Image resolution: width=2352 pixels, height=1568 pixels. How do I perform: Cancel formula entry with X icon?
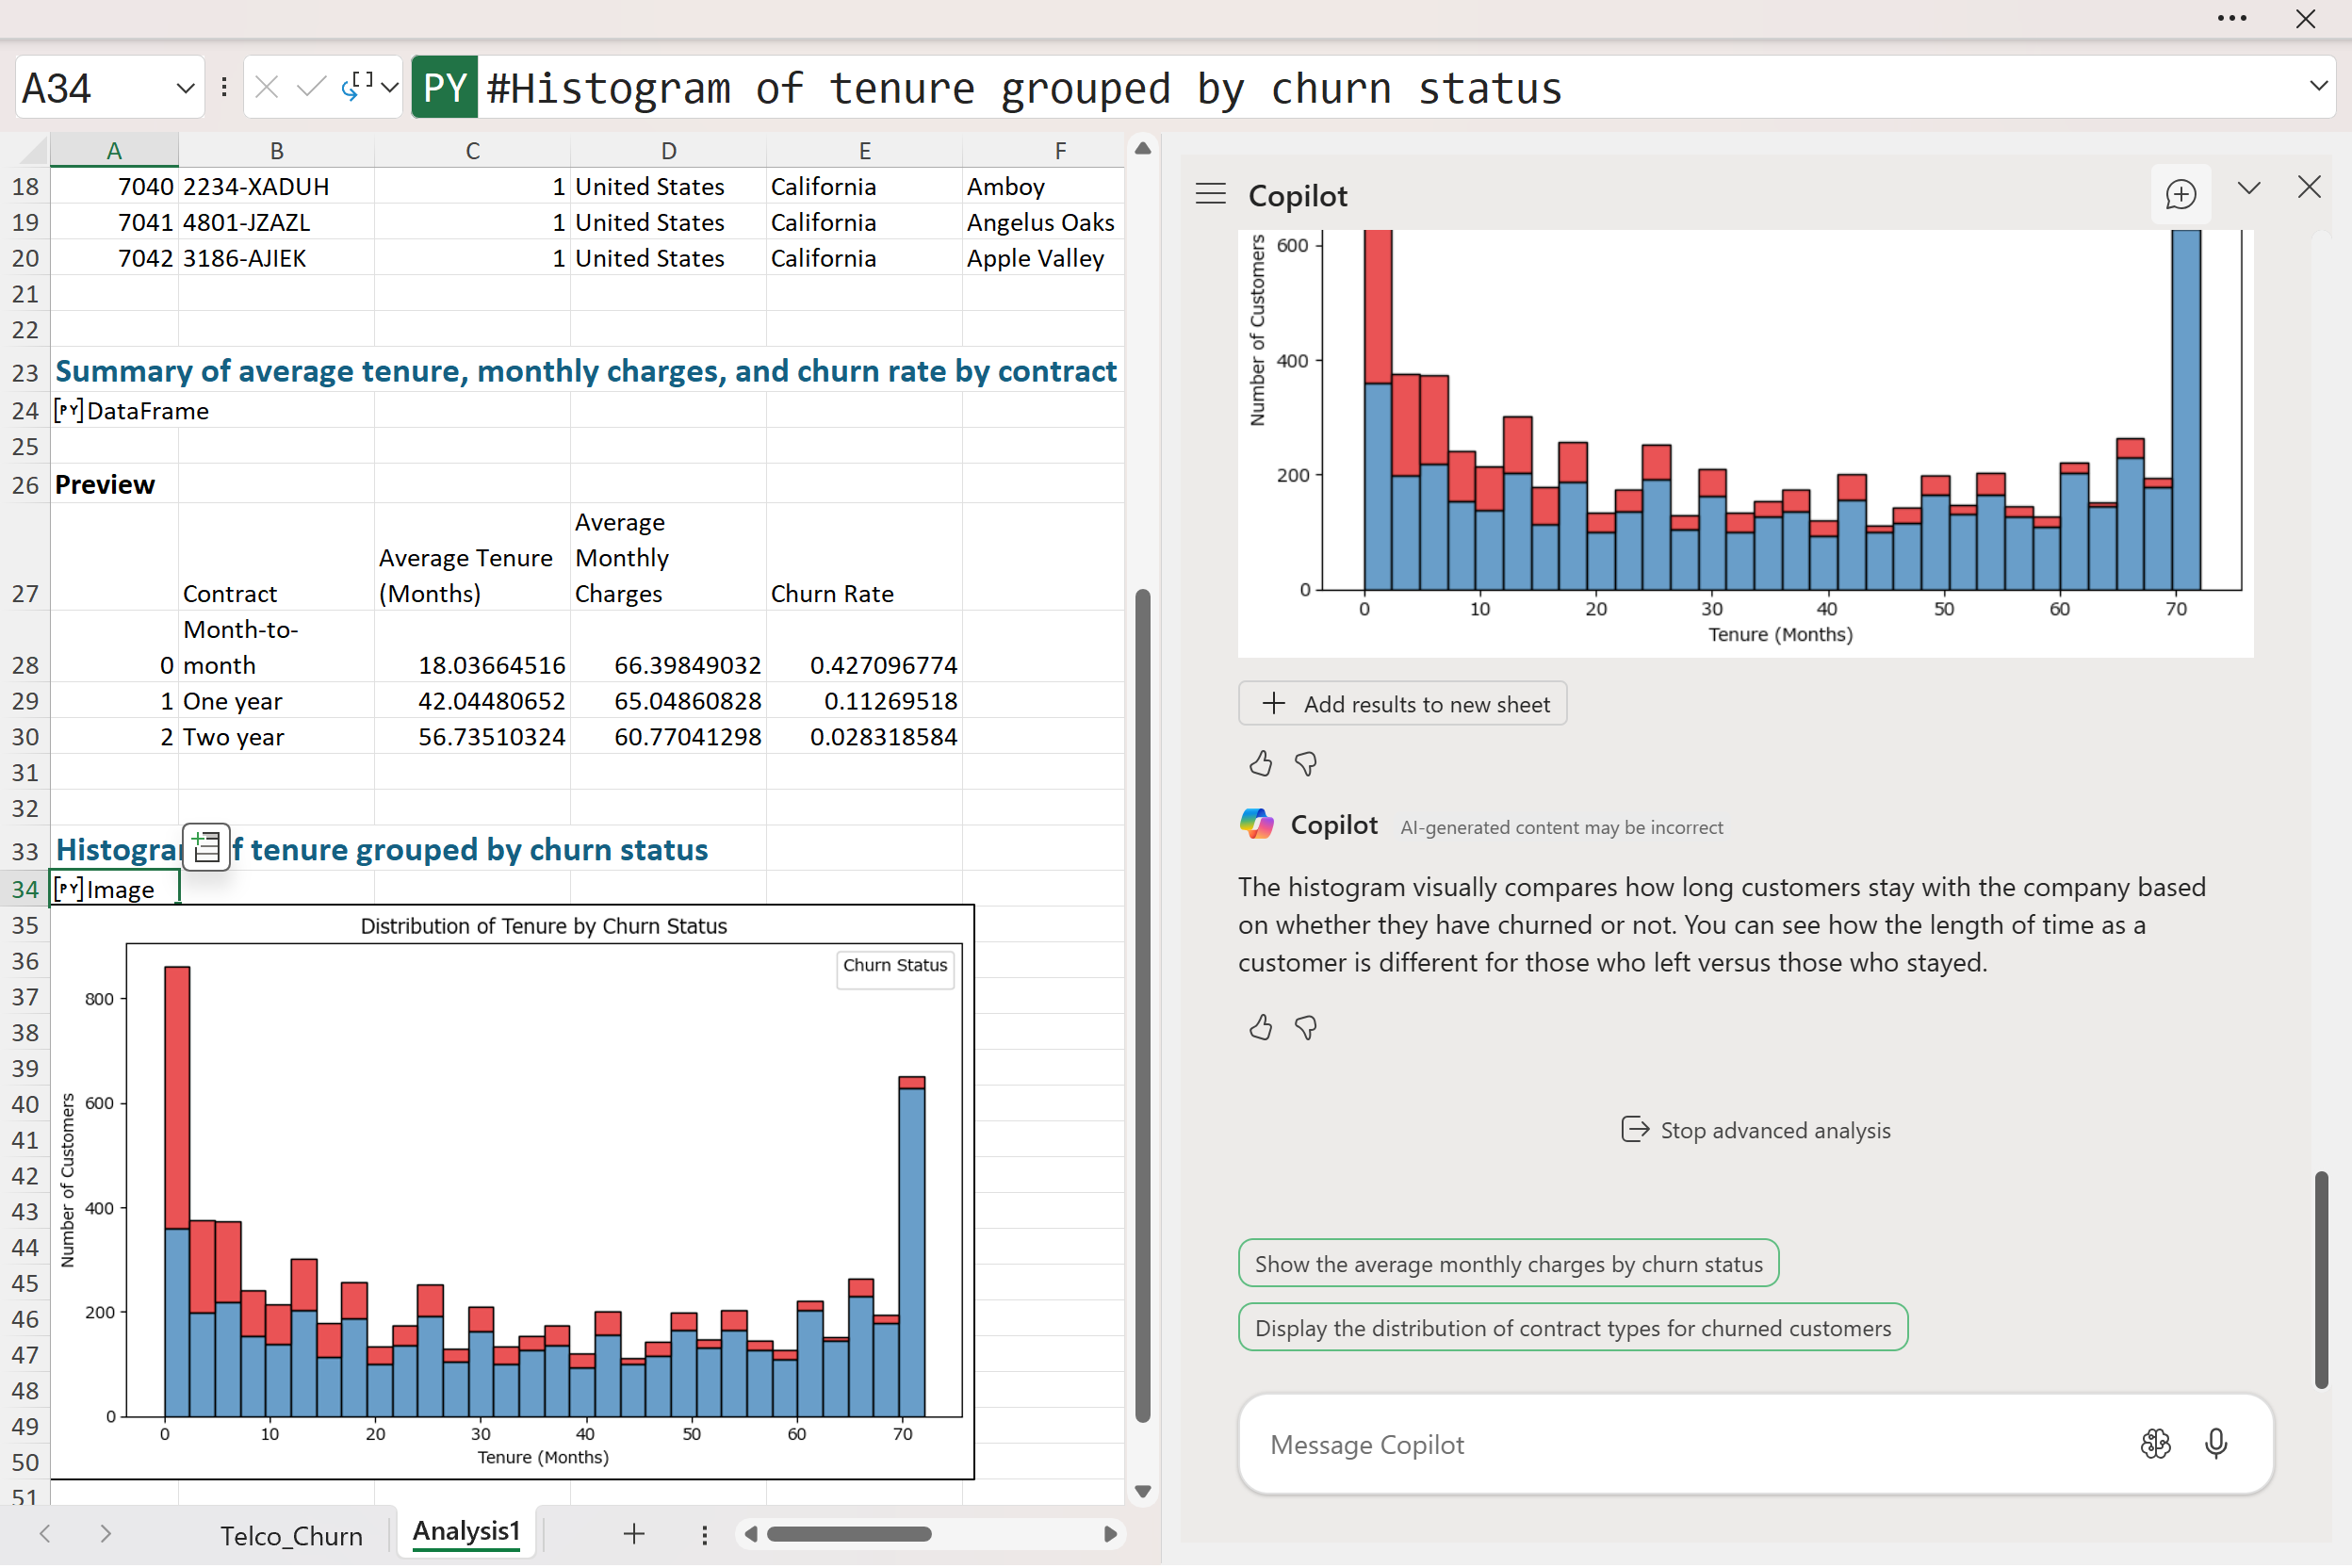[x=266, y=88]
